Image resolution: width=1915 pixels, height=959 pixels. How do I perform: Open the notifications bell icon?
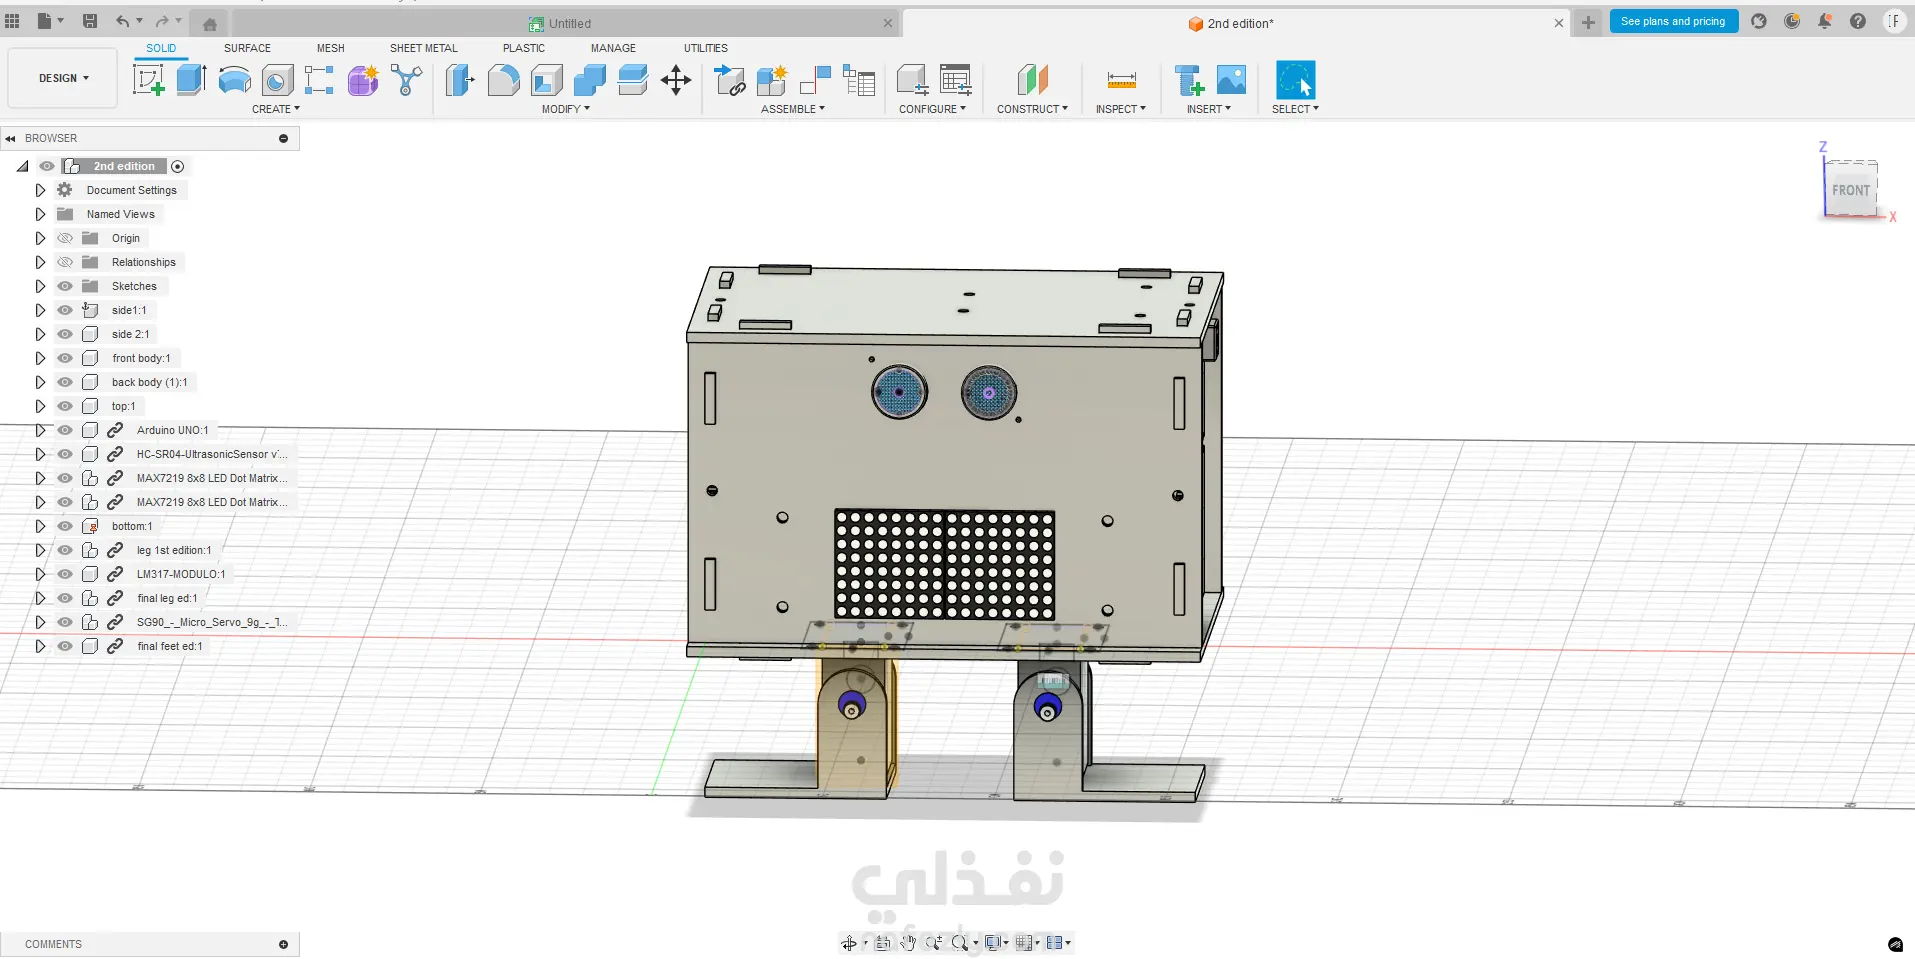point(1825,21)
